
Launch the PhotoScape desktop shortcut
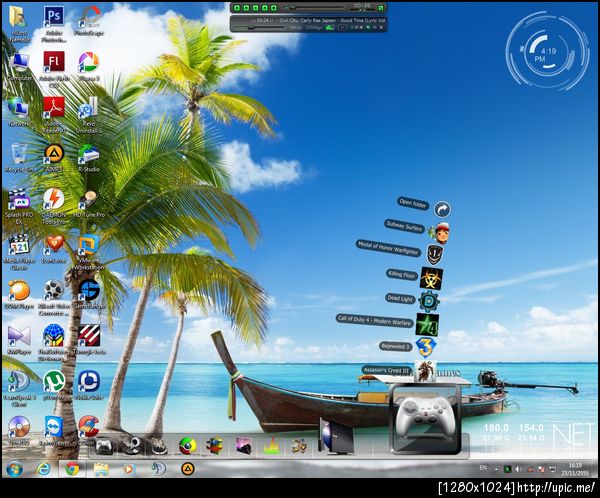(x=89, y=21)
